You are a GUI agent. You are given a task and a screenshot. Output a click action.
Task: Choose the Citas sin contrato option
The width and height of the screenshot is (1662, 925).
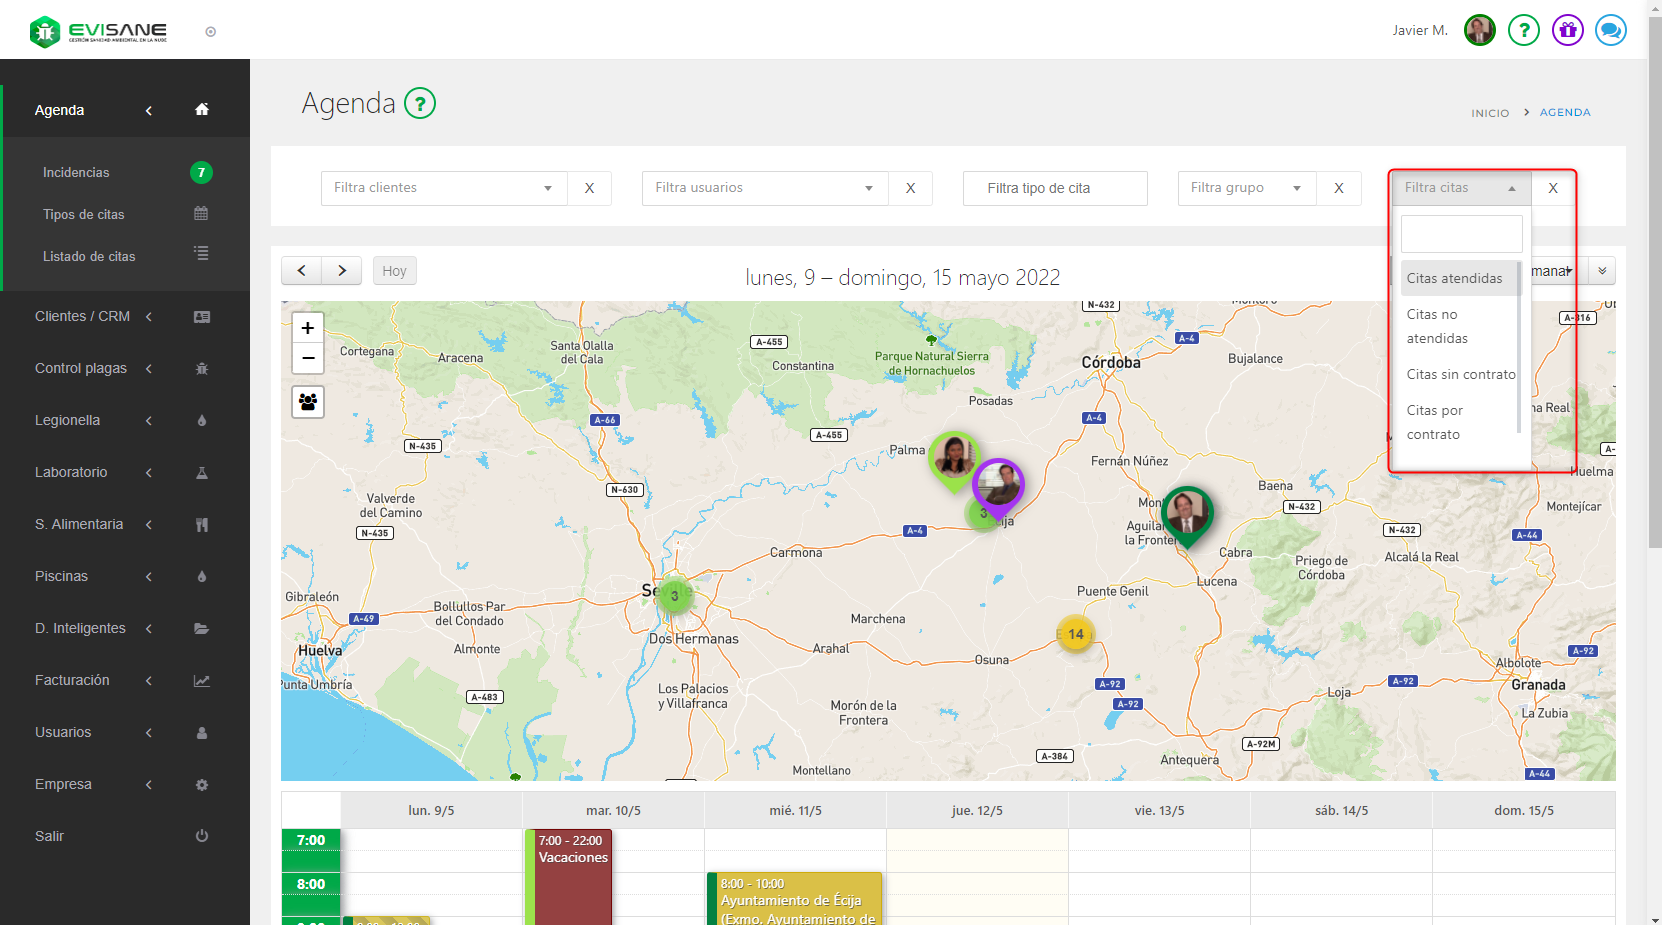(x=1460, y=375)
